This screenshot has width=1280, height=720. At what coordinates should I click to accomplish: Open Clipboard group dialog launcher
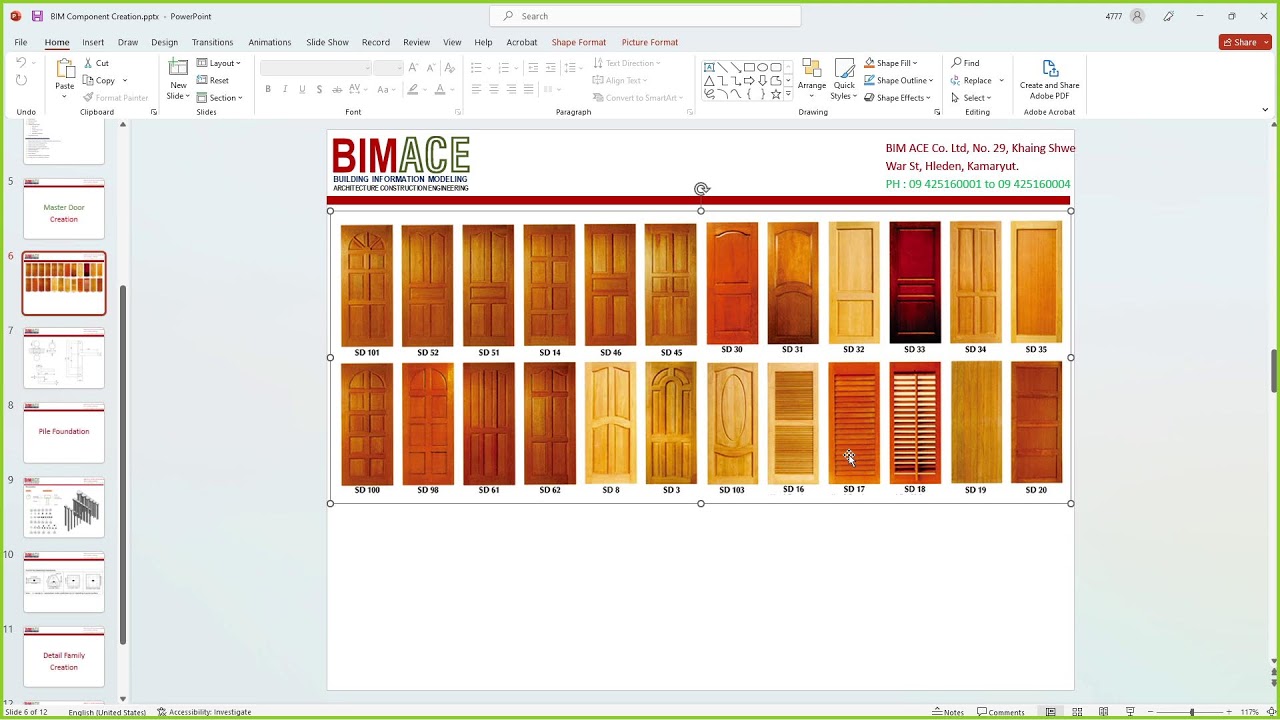(154, 112)
